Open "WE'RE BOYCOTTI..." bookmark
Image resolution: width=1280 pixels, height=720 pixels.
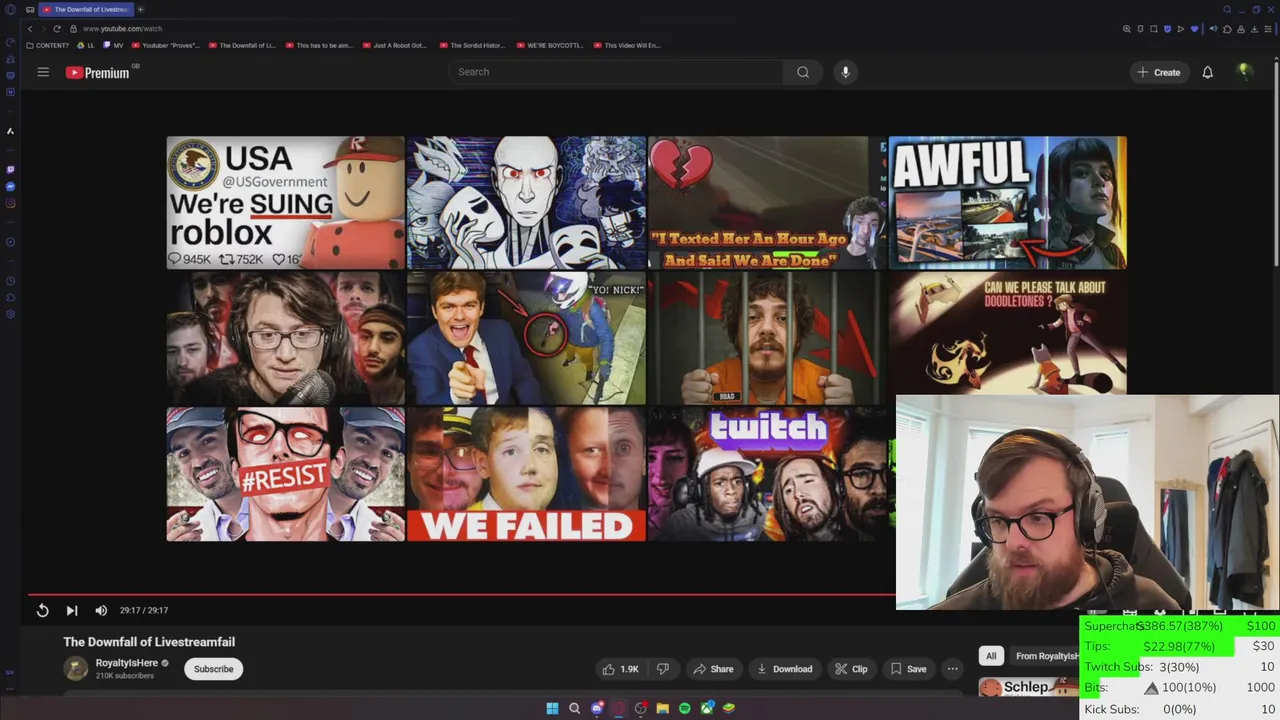[550, 45]
